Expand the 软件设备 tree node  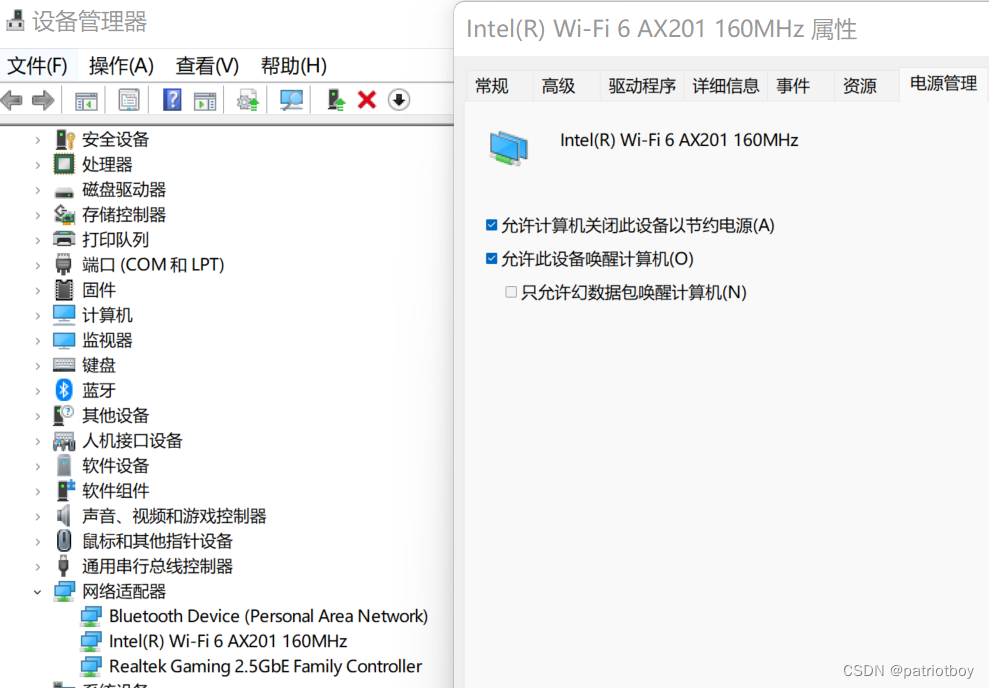tap(38, 467)
